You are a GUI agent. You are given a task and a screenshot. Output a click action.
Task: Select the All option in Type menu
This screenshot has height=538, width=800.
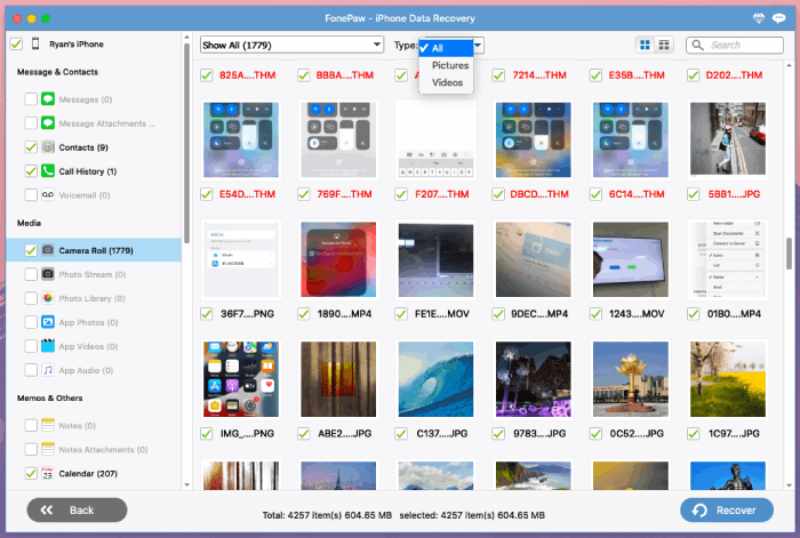(438, 48)
